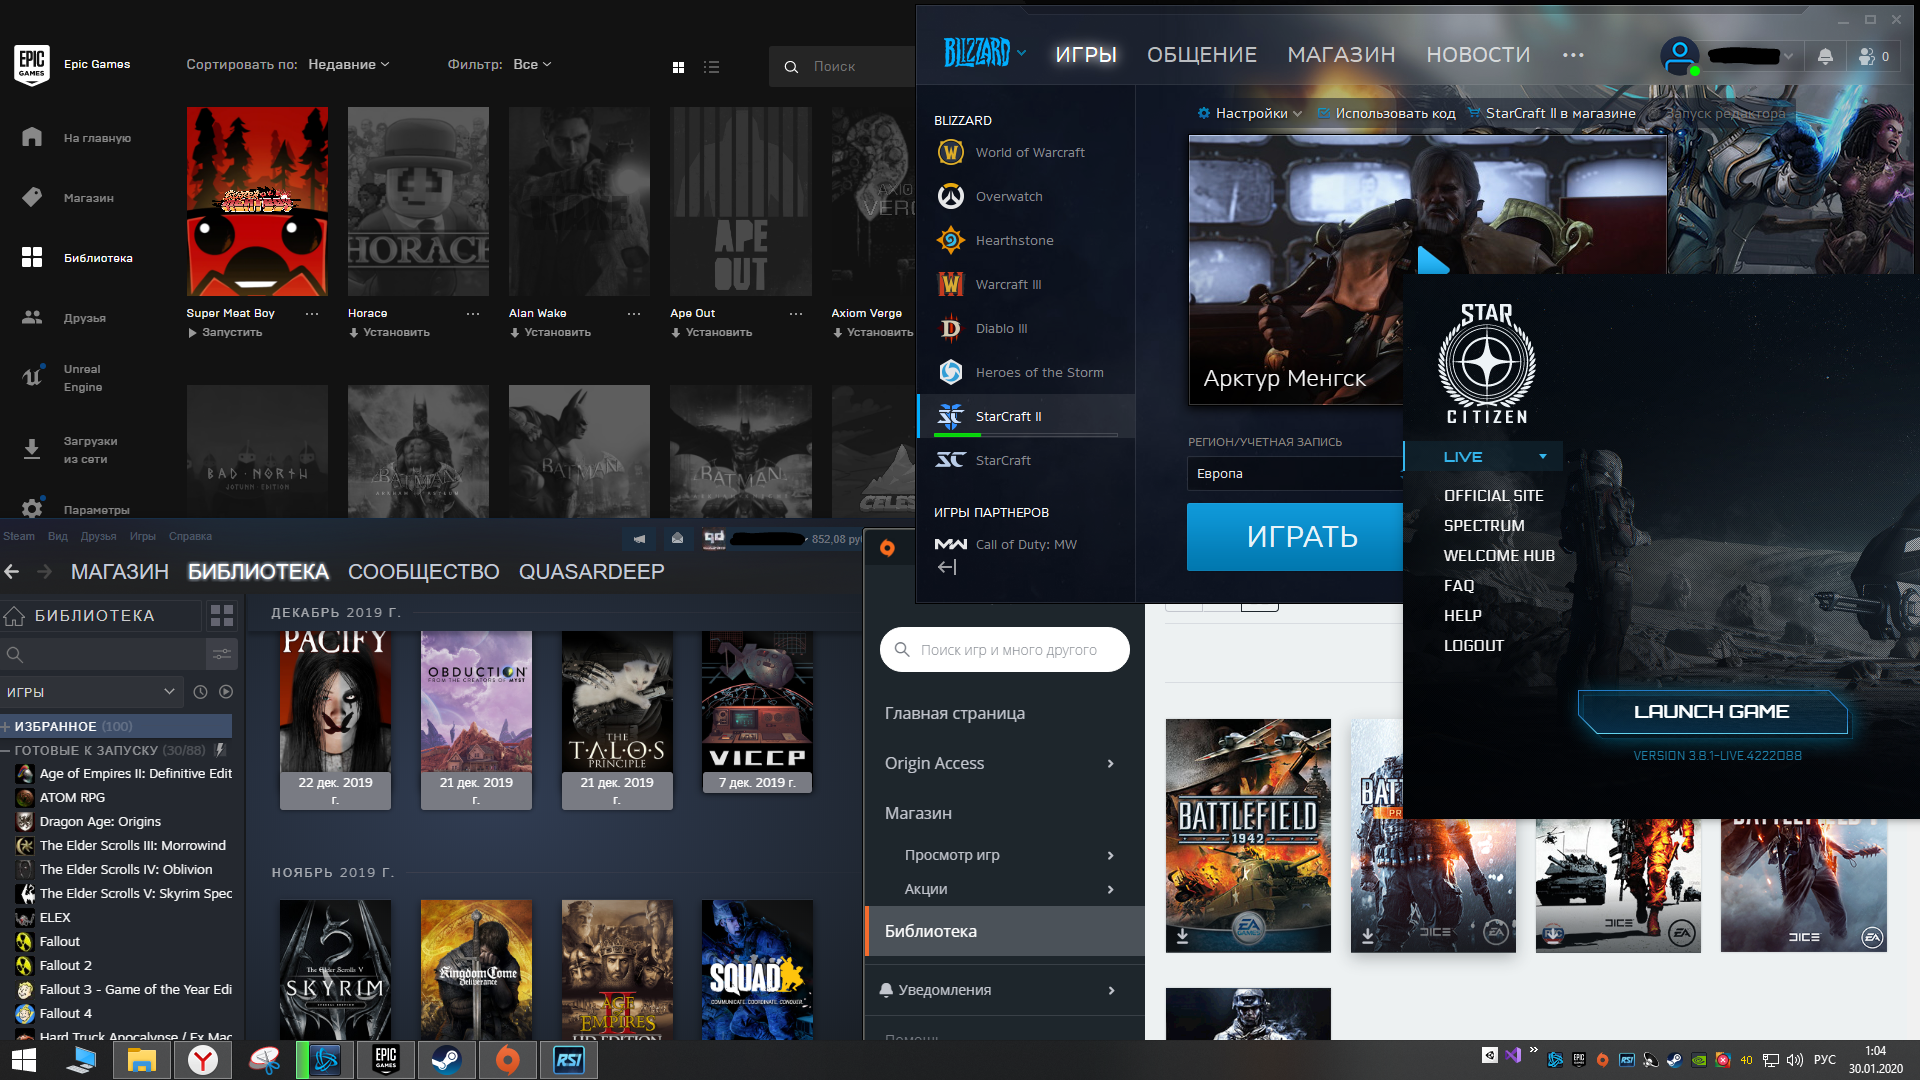Switch Epic library to list view
This screenshot has width=1920, height=1080.
(x=711, y=67)
